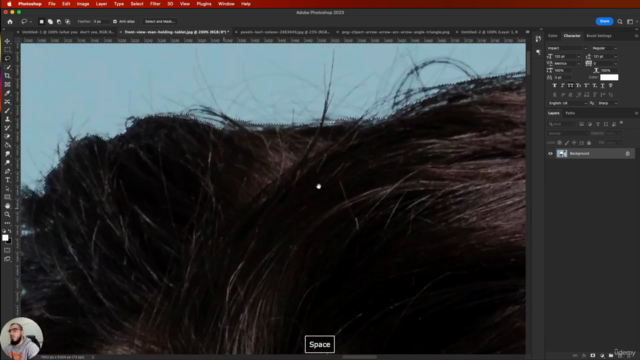
Task: Switch to the Color panel tab
Action: [x=553, y=36]
